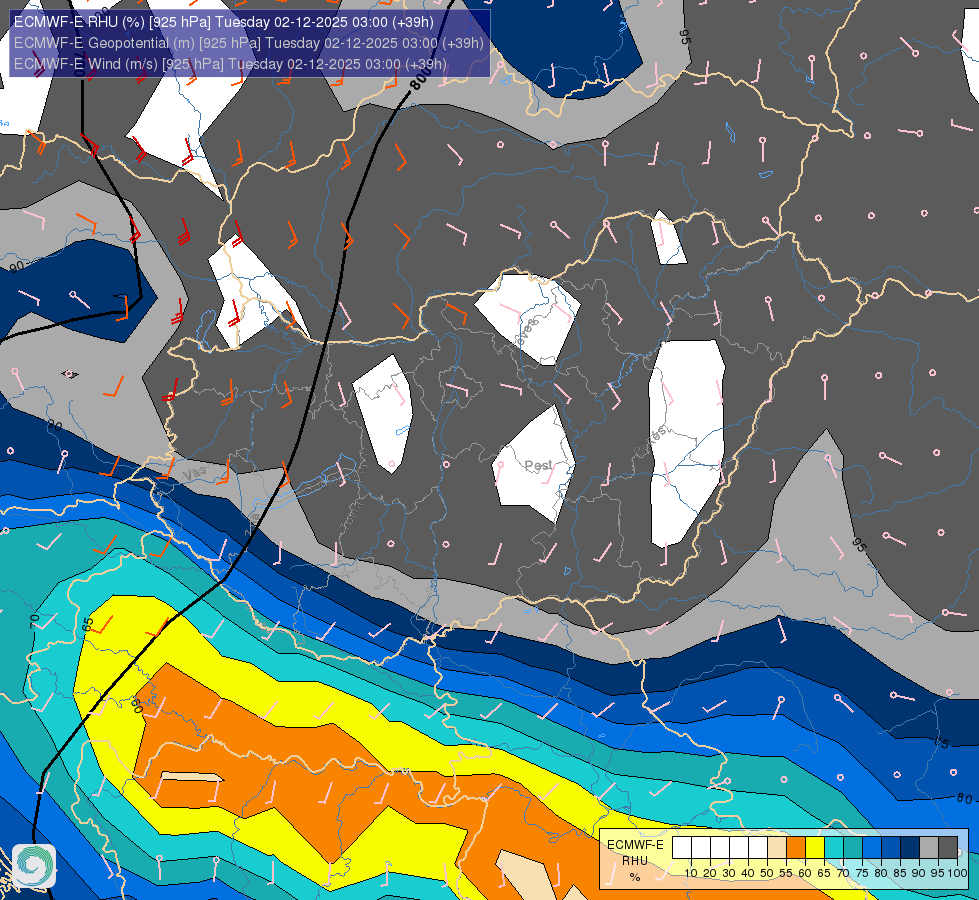The image size is (979, 900).
Task: Click the yellow 60-65 legend swatch
Action: (x=814, y=848)
